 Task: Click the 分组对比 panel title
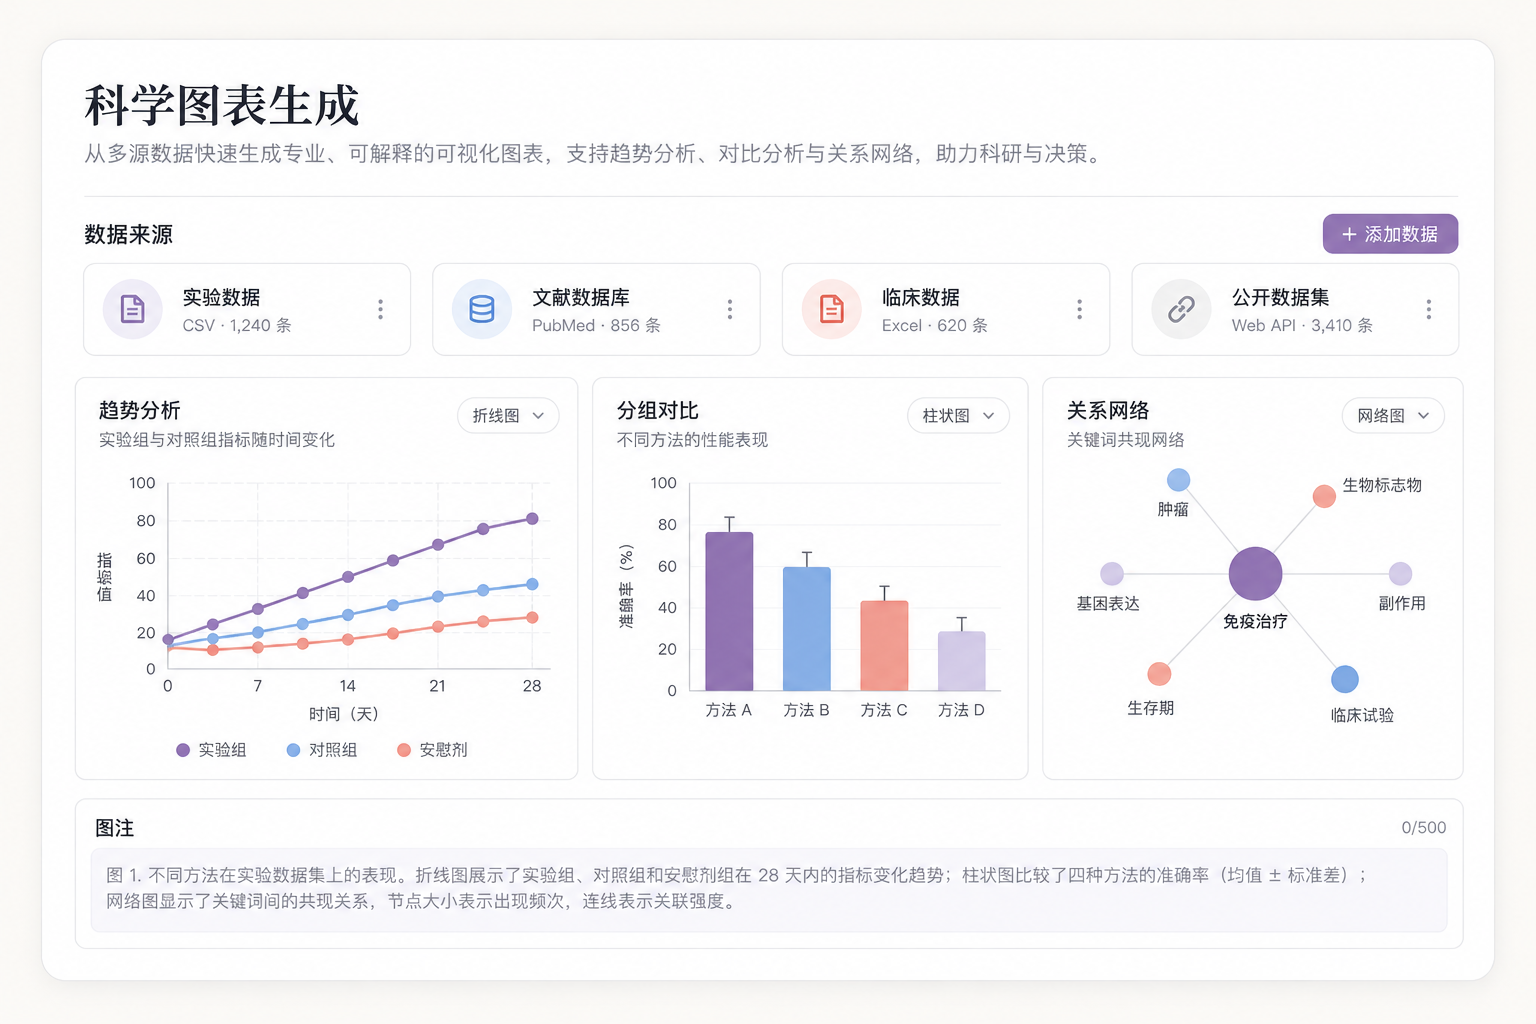pos(658,410)
